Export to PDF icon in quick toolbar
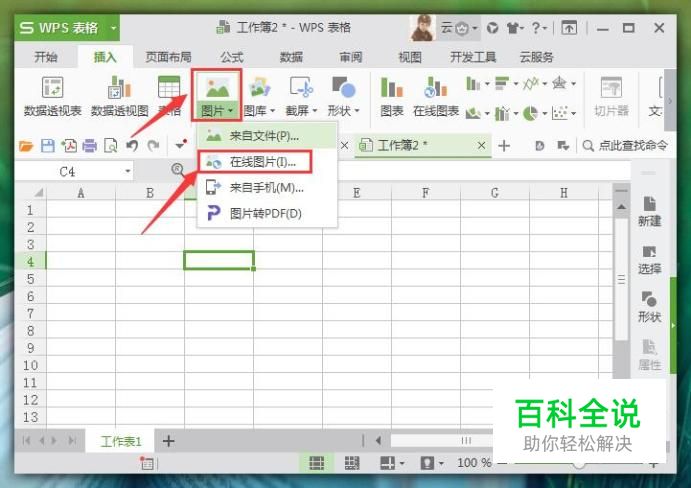 click(x=69, y=145)
